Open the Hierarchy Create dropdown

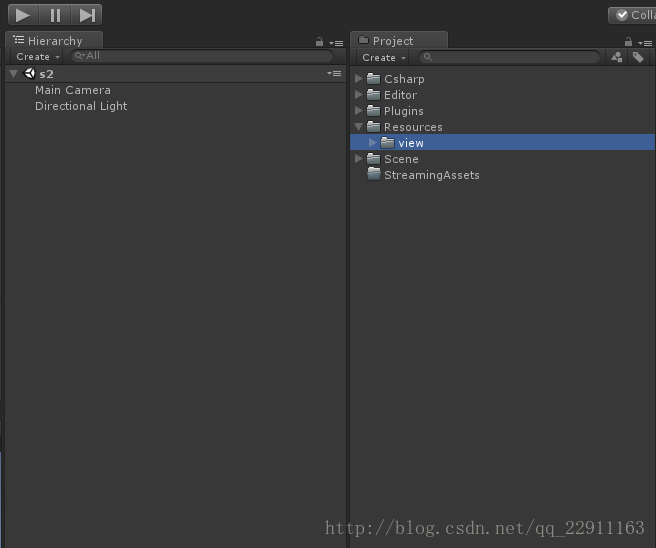pyautogui.click(x=37, y=56)
